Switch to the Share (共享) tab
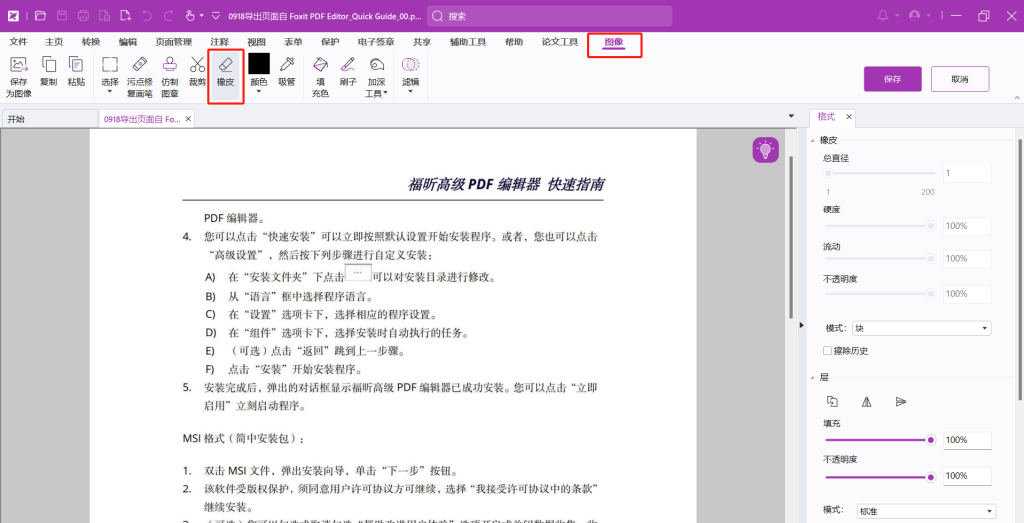This screenshot has height=523, width=1024. click(422, 42)
